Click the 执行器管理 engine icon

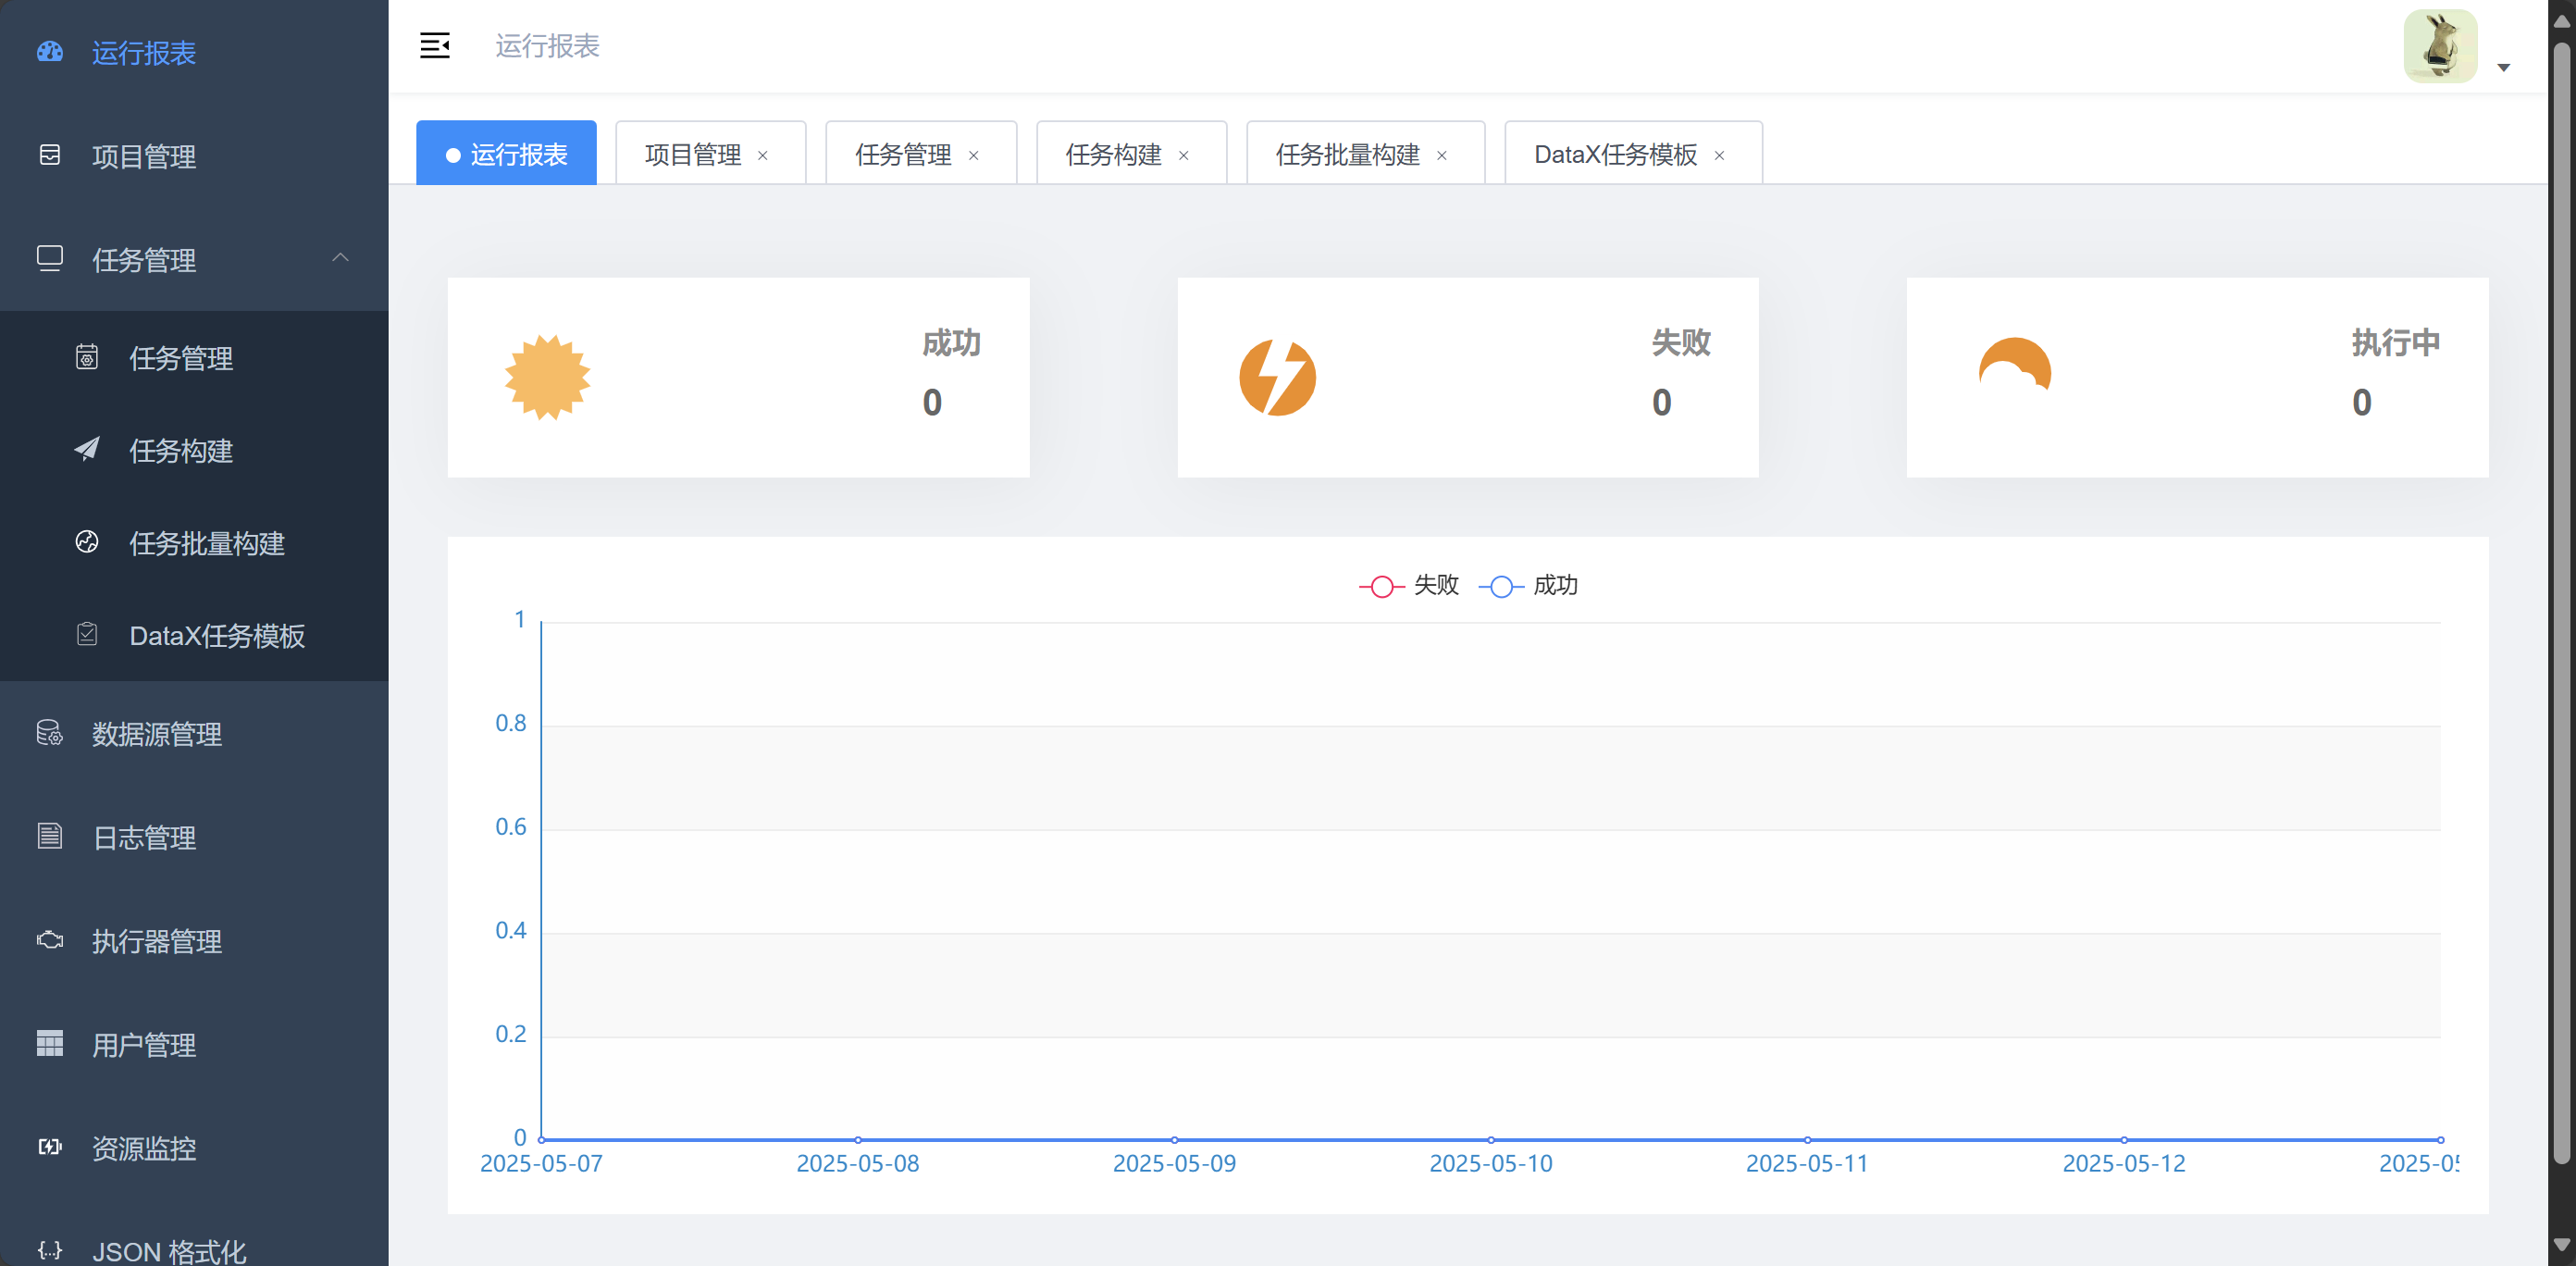[50, 940]
